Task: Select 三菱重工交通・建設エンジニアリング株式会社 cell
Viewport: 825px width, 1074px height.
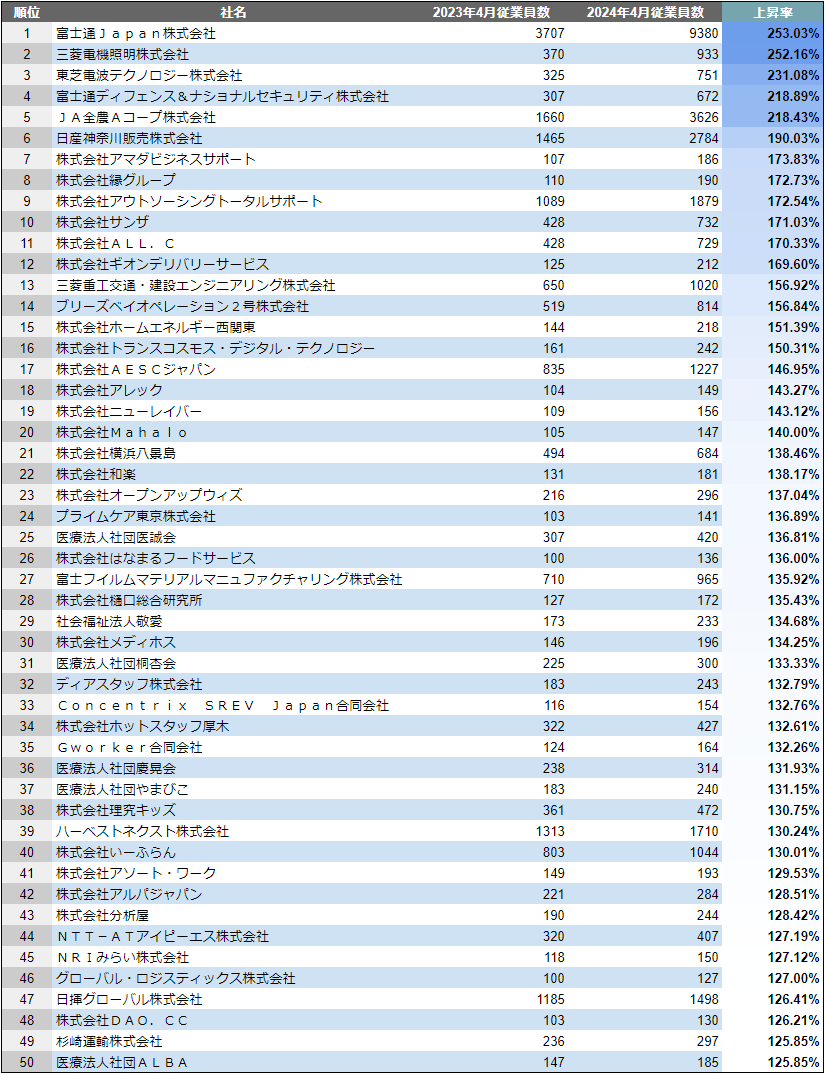Action: [196, 286]
